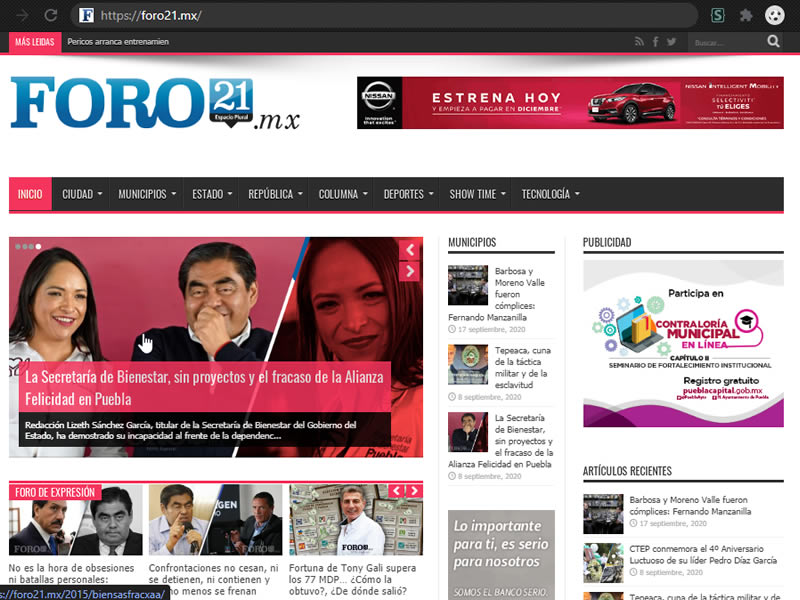Click the foro21 site favicon in address bar
The image size is (800, 600).
(86, 15)
